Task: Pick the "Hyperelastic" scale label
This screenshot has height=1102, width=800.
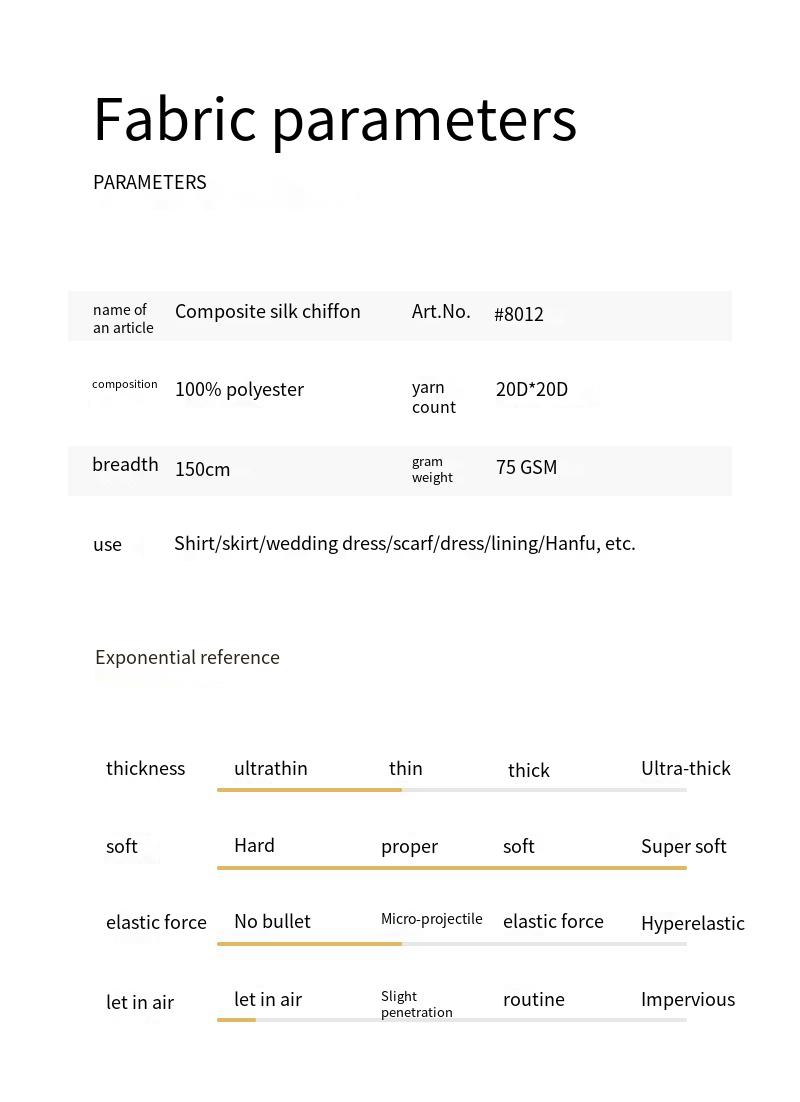Action: point(692,923)
